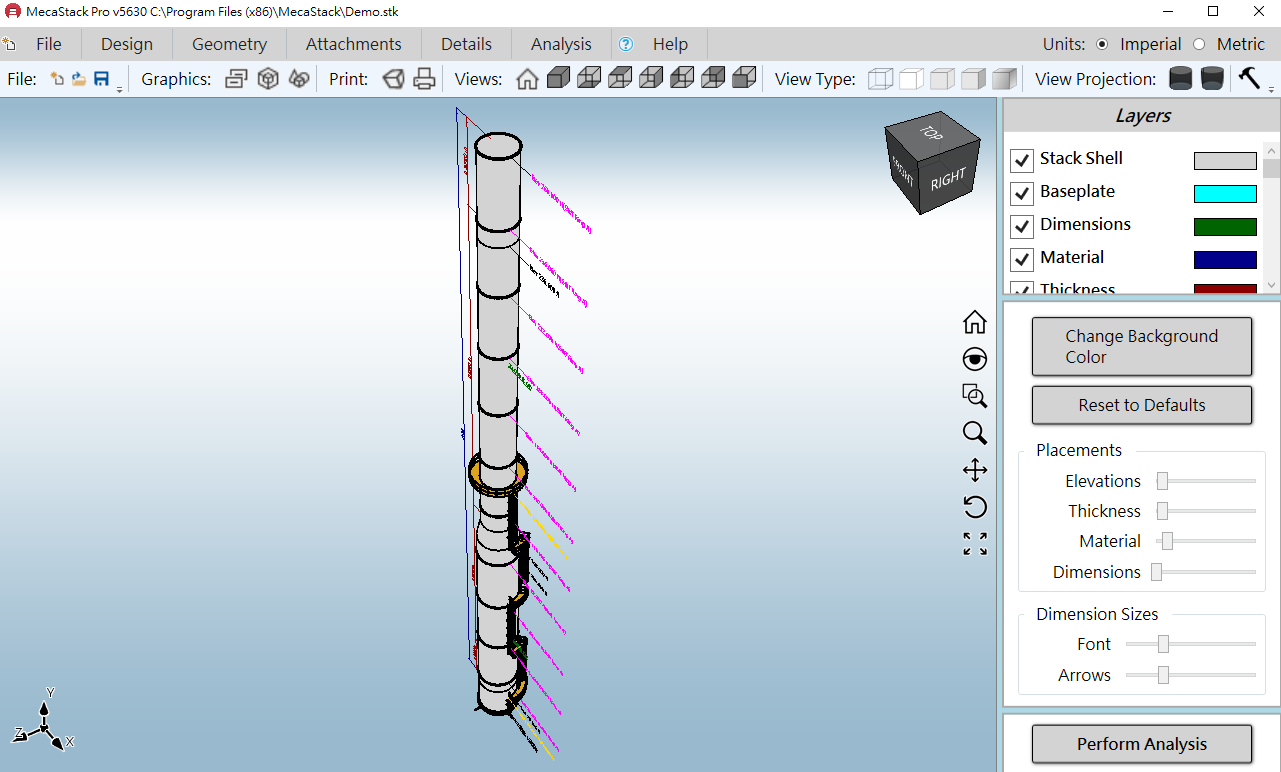1281x772 pixels.
Task: Click the Reset to Defaults button
Action: coord(1141,405)
